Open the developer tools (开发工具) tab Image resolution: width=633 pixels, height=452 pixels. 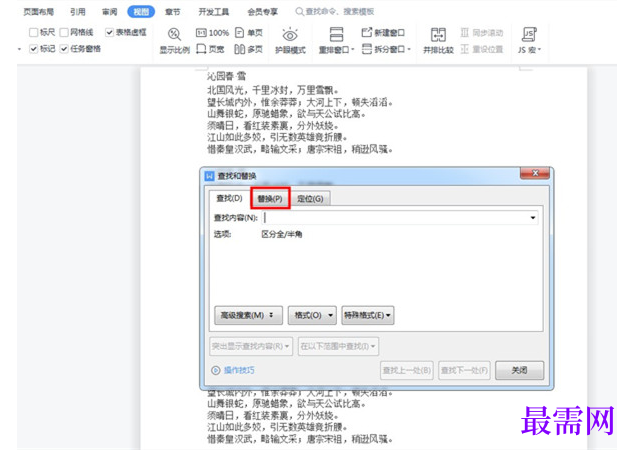[214, 12]
